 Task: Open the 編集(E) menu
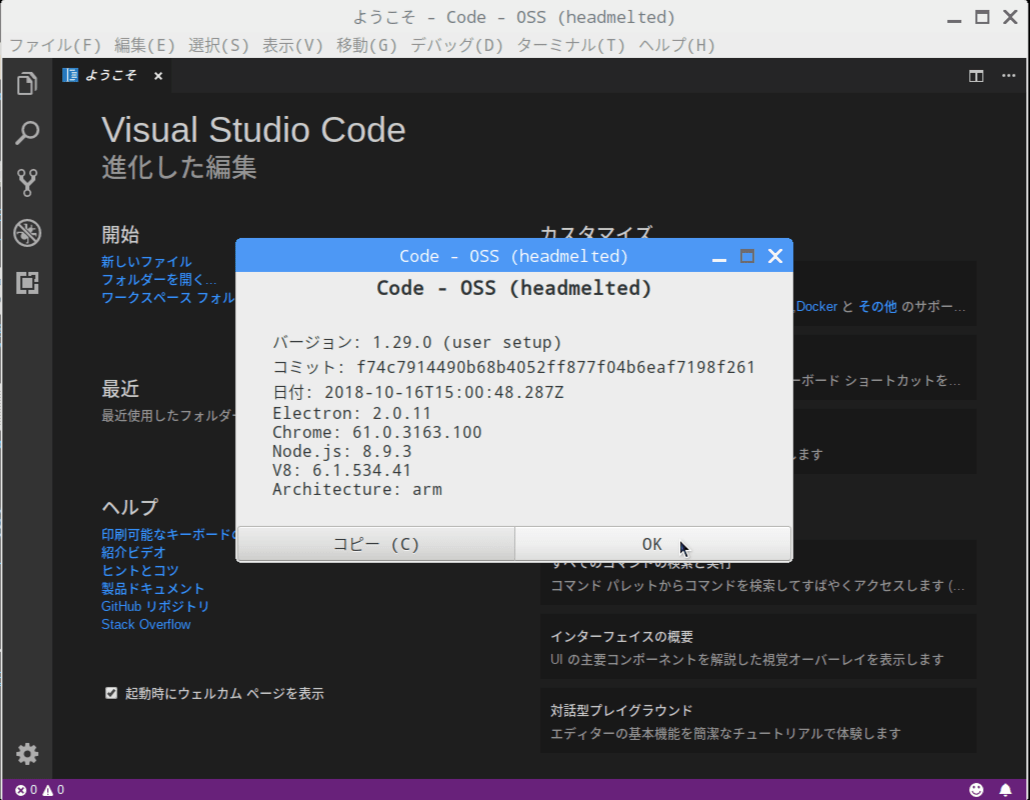[145, 45]
